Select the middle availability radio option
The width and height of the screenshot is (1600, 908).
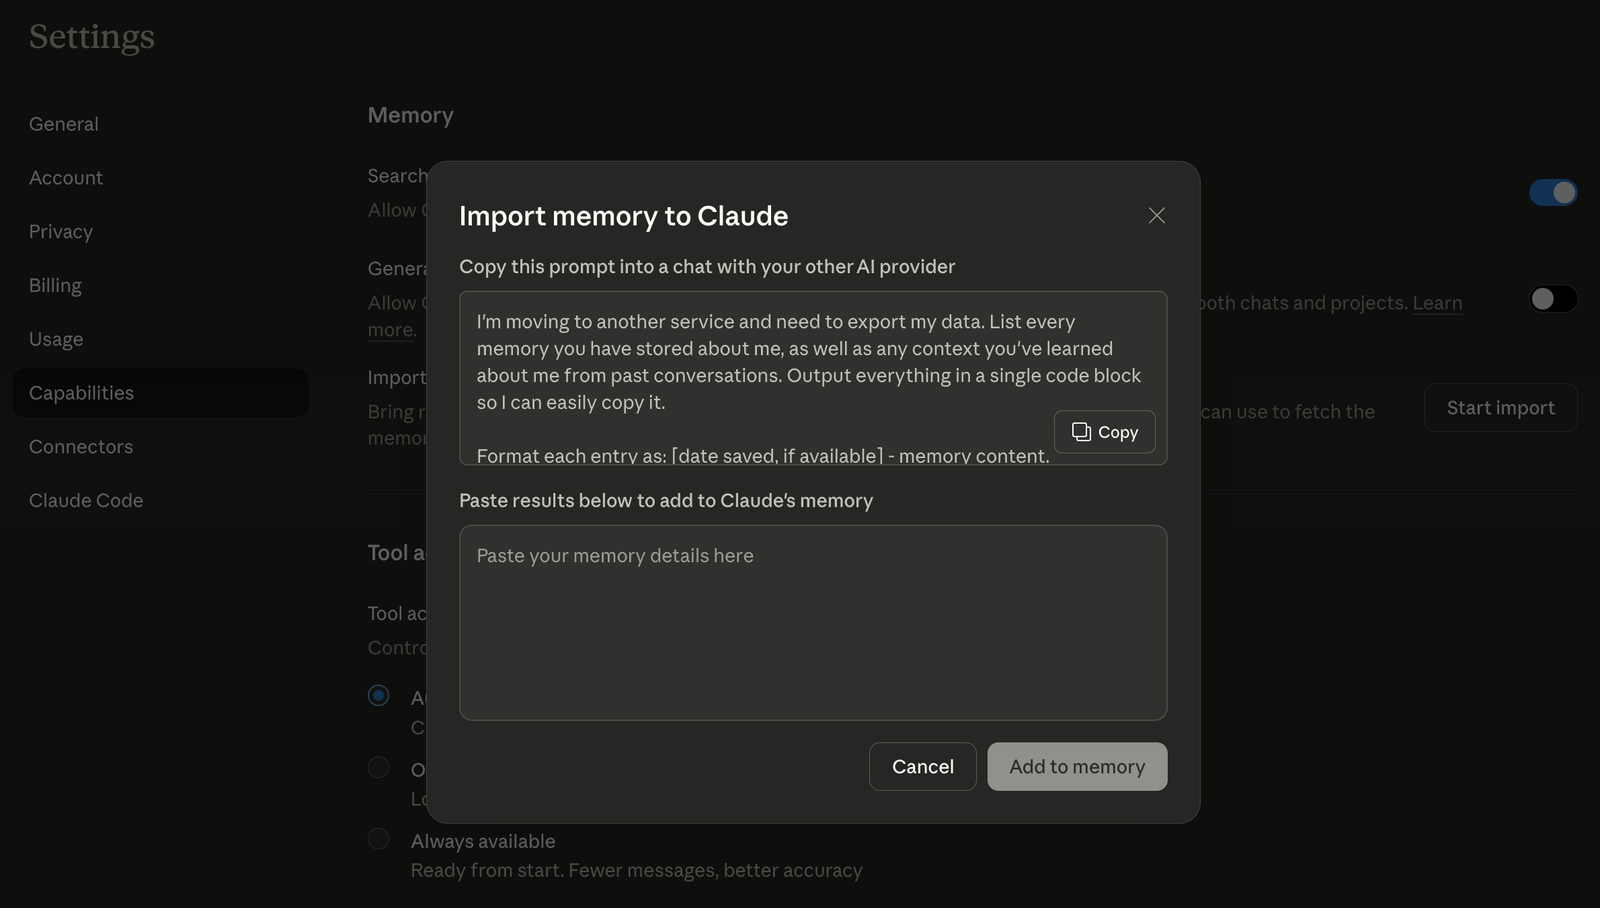378,767
